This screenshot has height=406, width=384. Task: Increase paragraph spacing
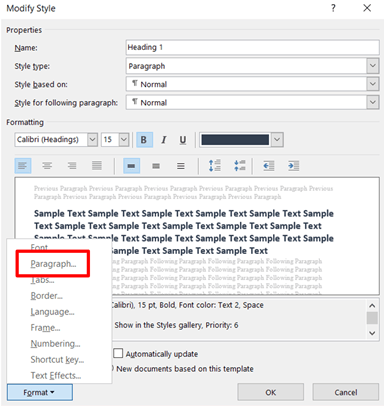coord(215,166)
